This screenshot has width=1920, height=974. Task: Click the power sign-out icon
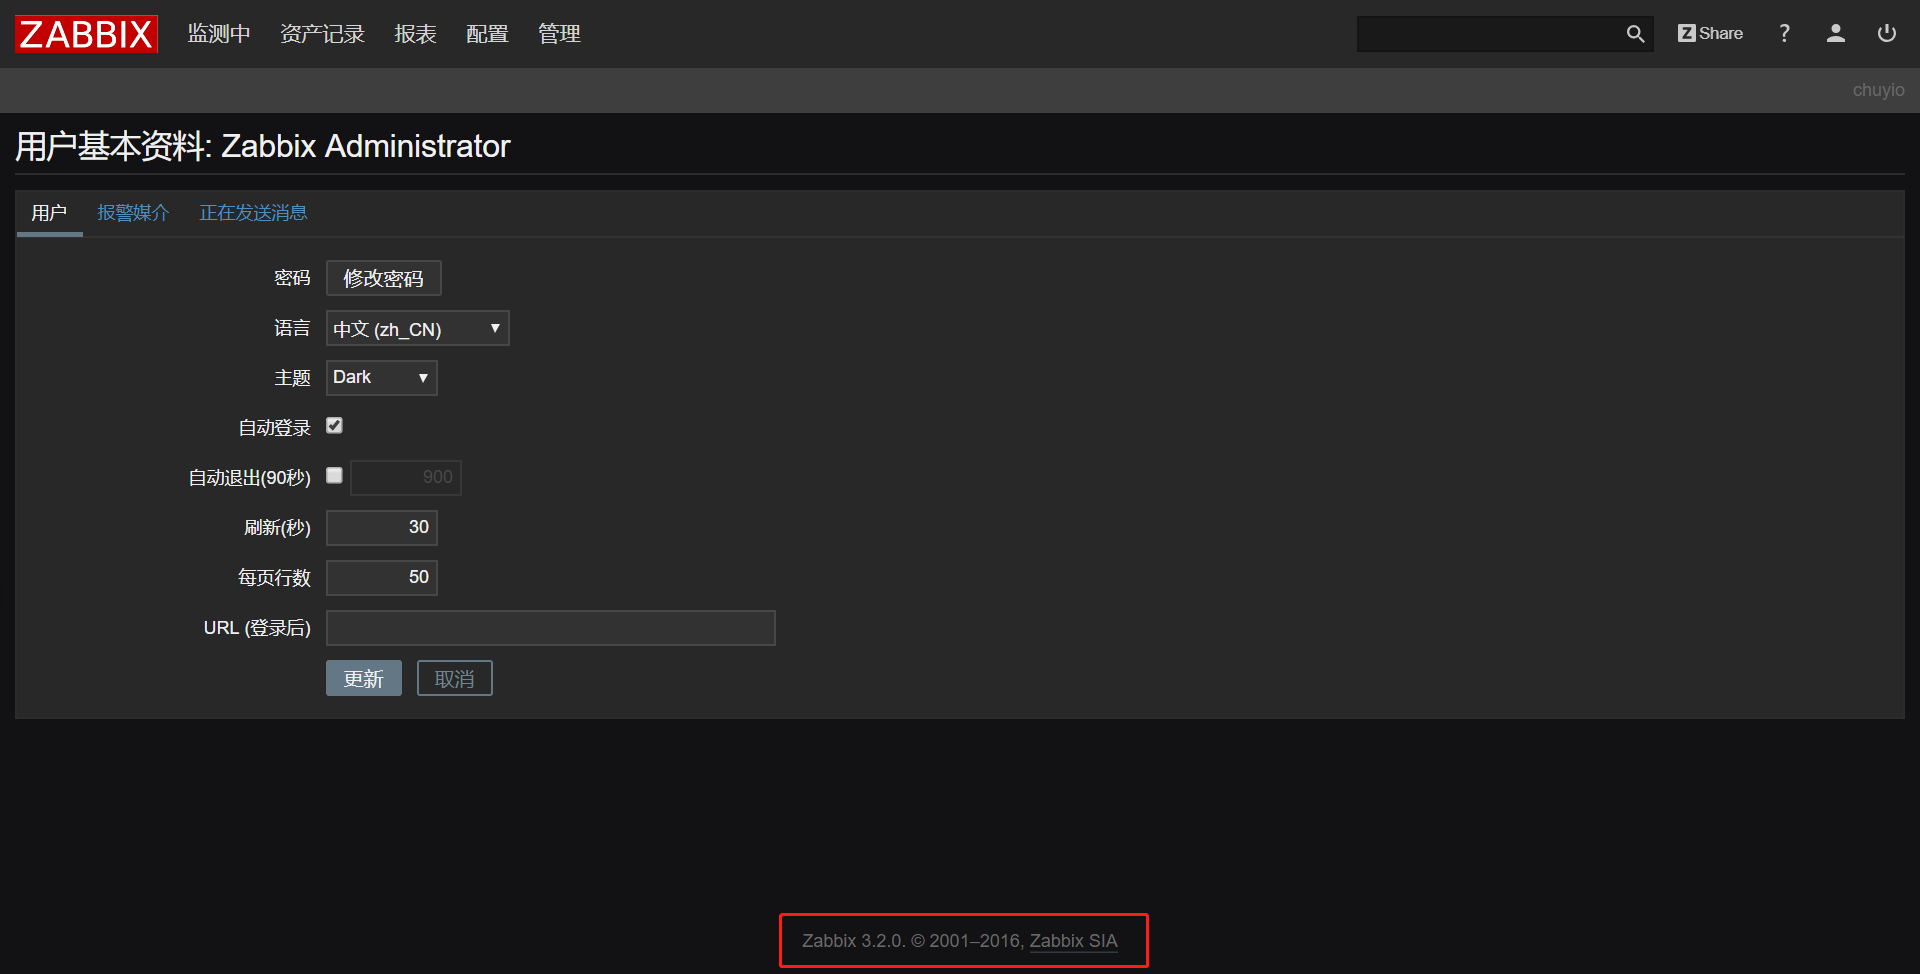[1887, 34]
